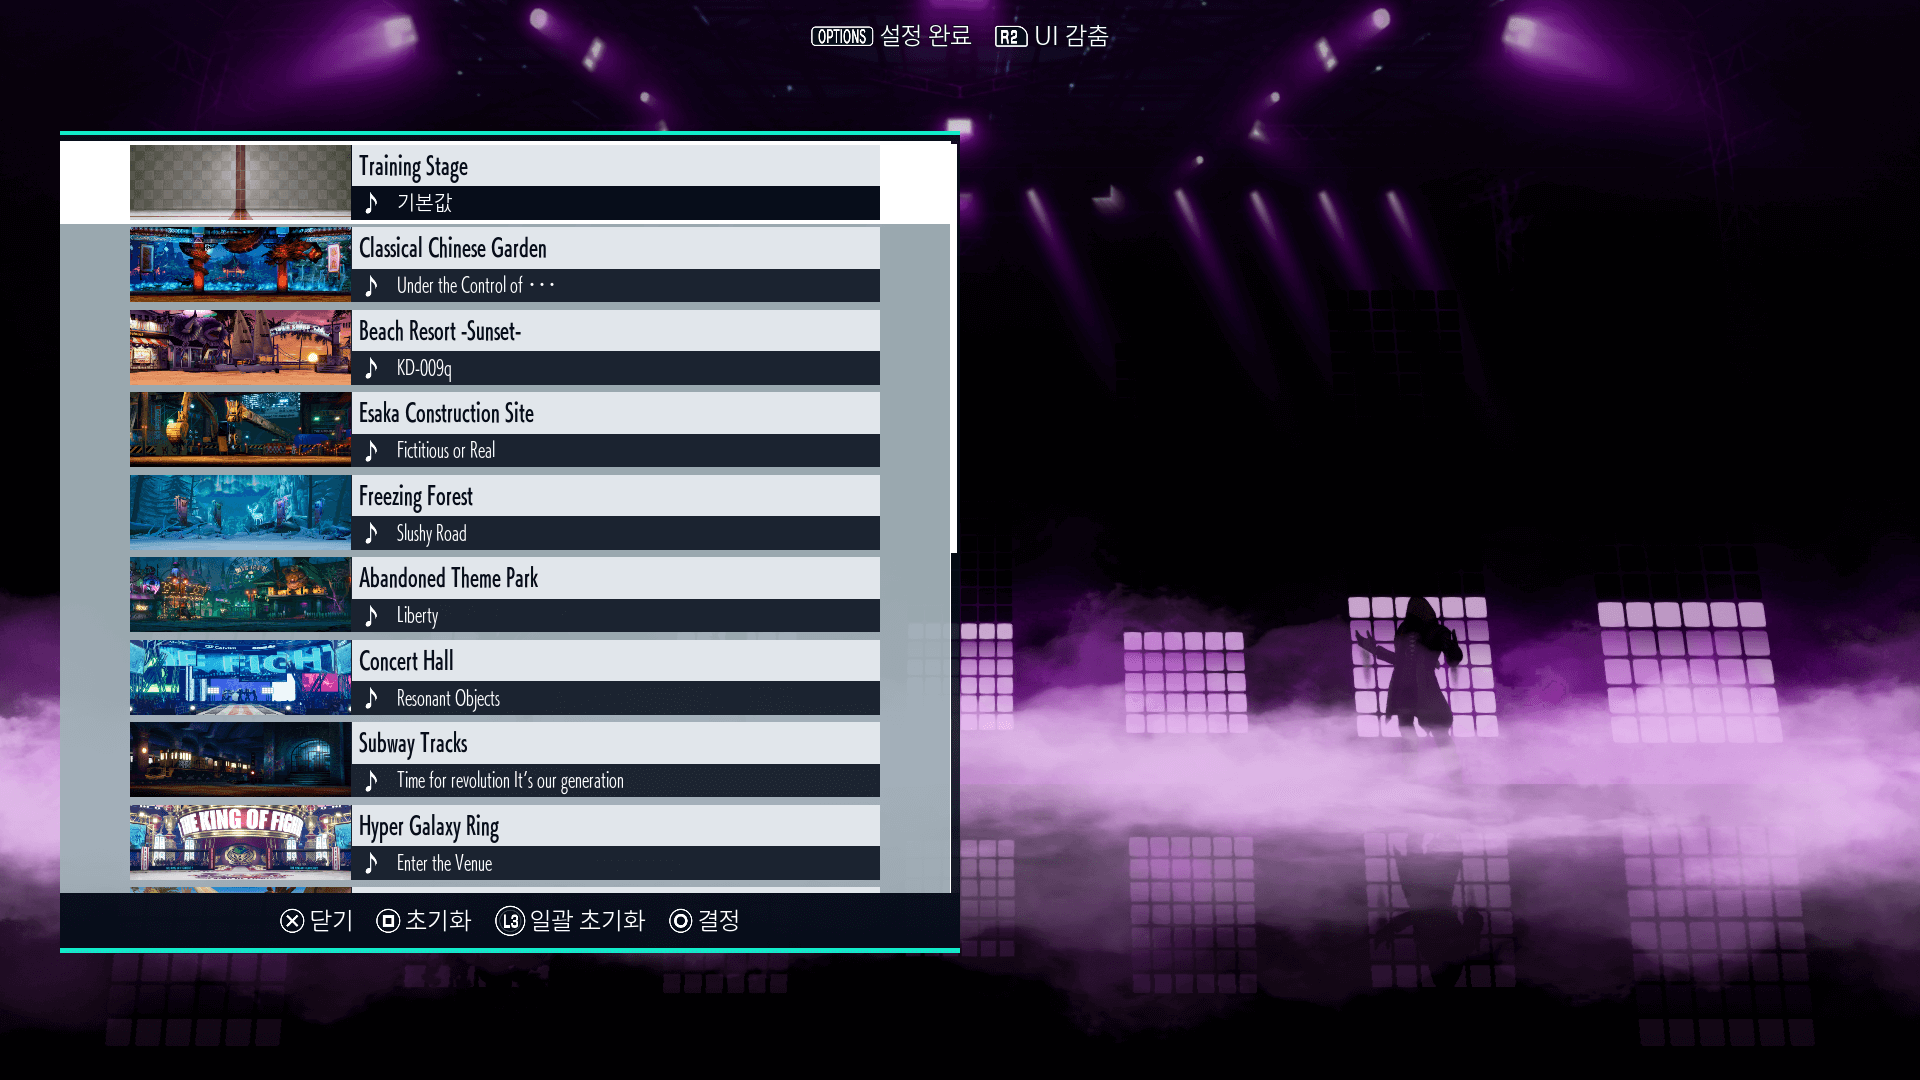Click the Fictitious or Real track name
Image resolution: width=1920 pixels, height=1080 pixels.
point(446,451)
